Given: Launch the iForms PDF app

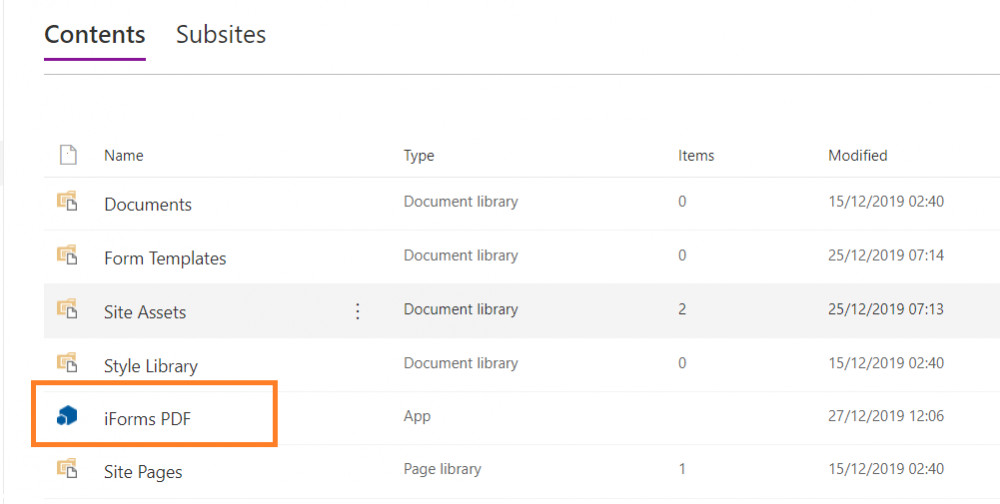Looking at the screenshot, I should [148, 419].
